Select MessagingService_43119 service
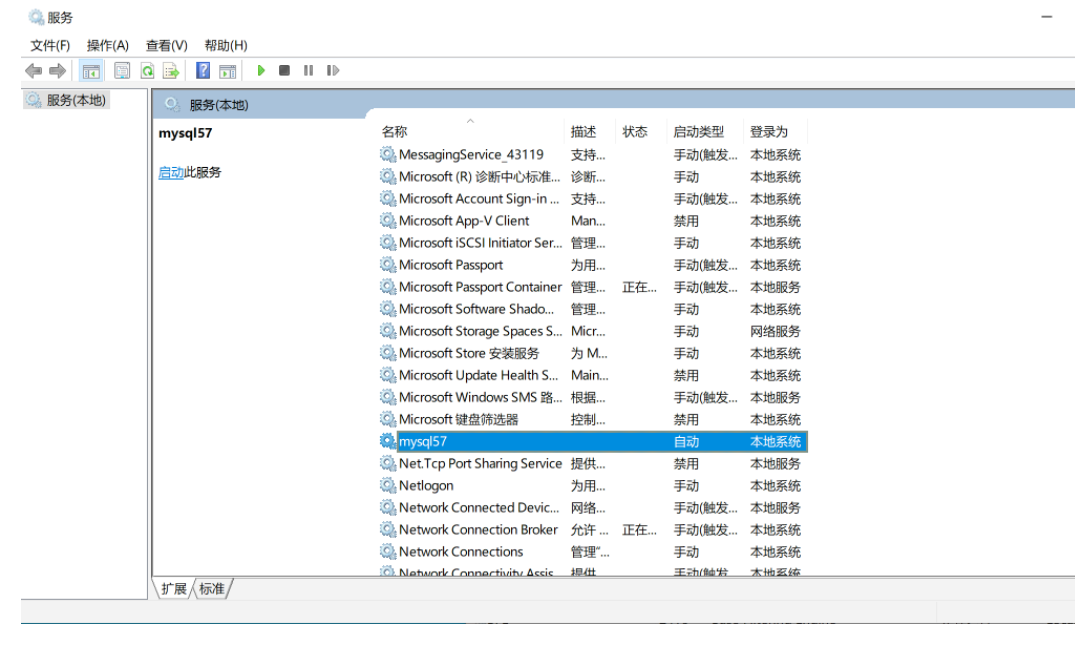1075x656 pixels. [594, 155]
